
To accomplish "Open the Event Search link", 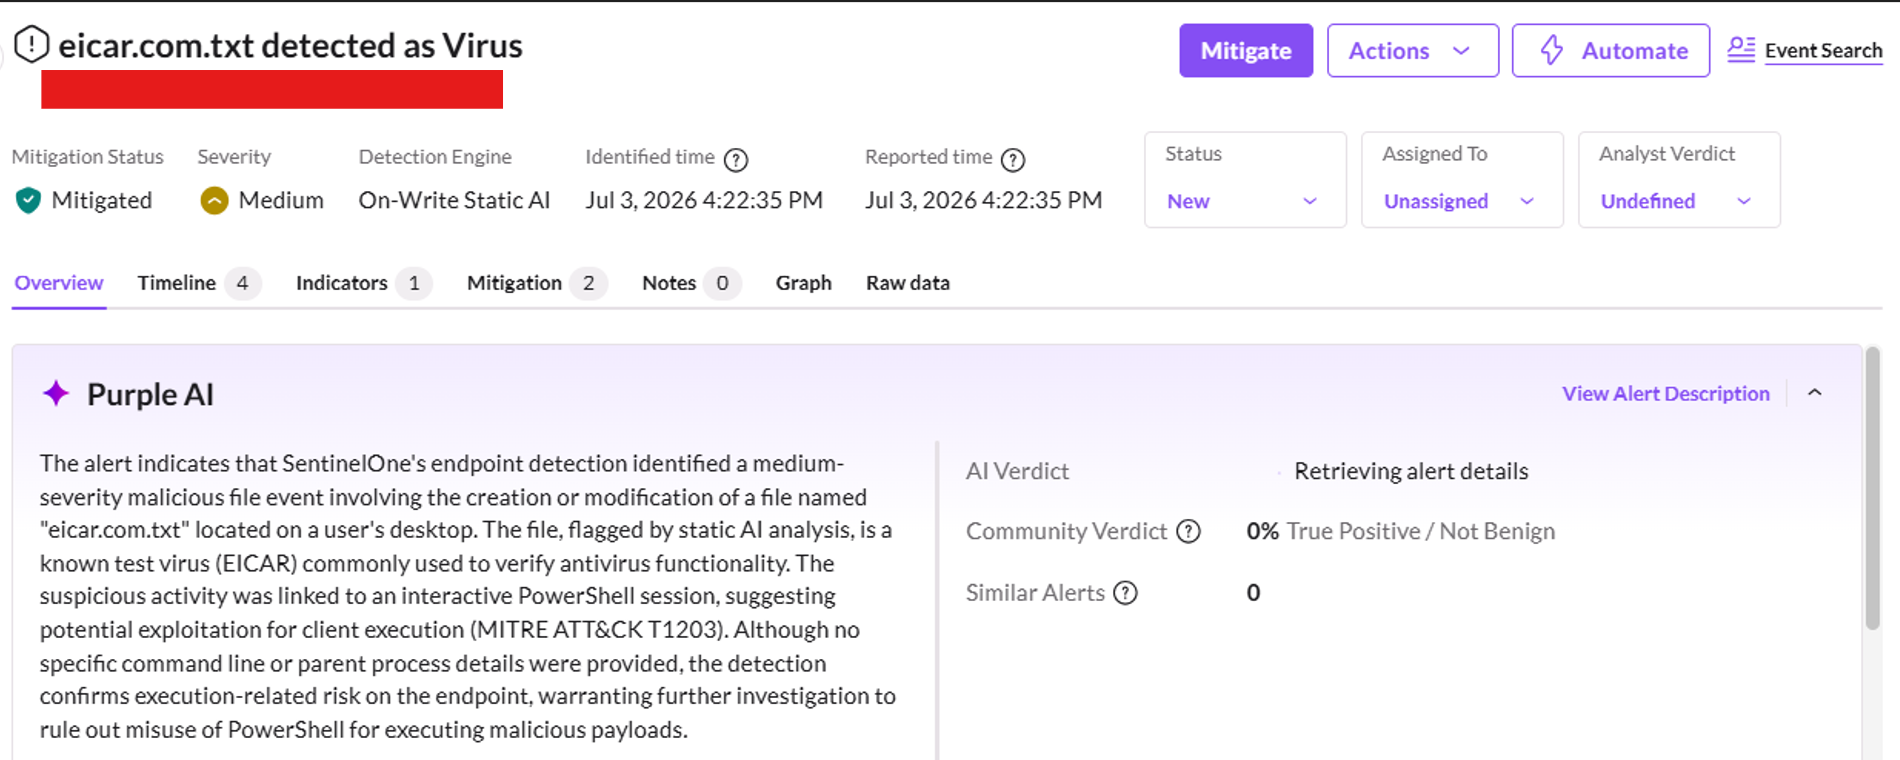I will 1823,50.
